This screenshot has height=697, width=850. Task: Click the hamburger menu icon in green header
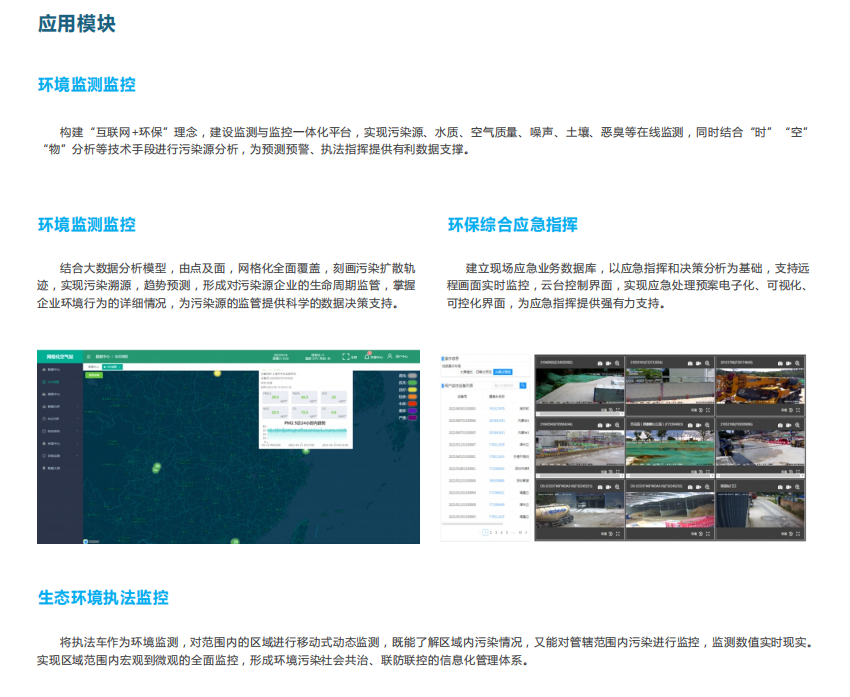[x=88, y=357]
